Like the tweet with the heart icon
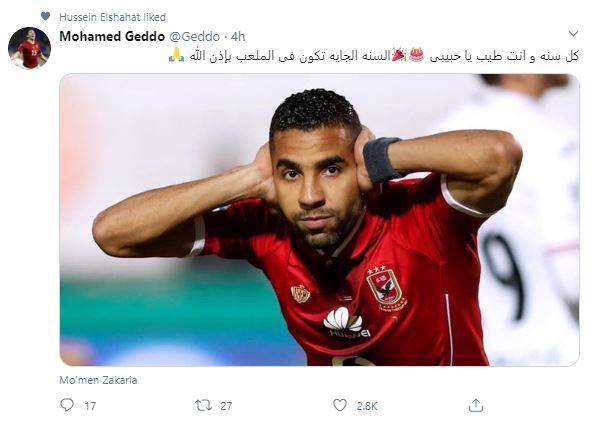The image size is (593, 422). [340, 405]
